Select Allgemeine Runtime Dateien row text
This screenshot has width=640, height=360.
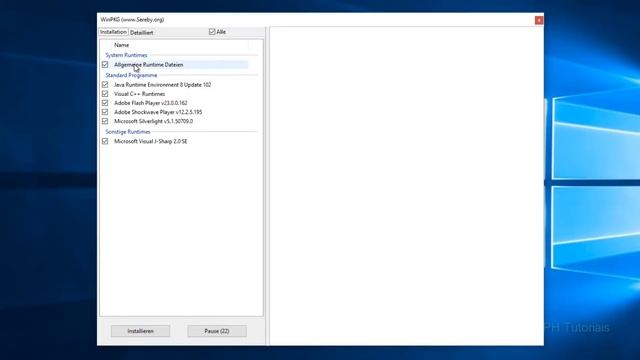click(x=149, y=64)
